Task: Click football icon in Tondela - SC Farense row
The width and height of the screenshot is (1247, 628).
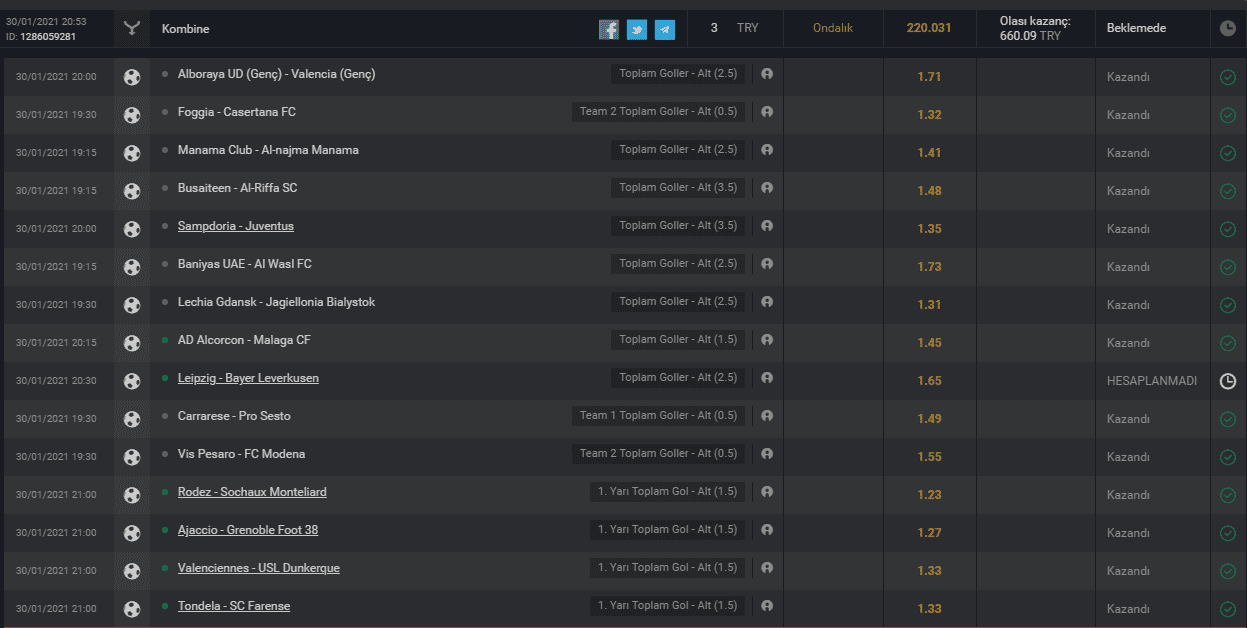Action: [132, 609]
